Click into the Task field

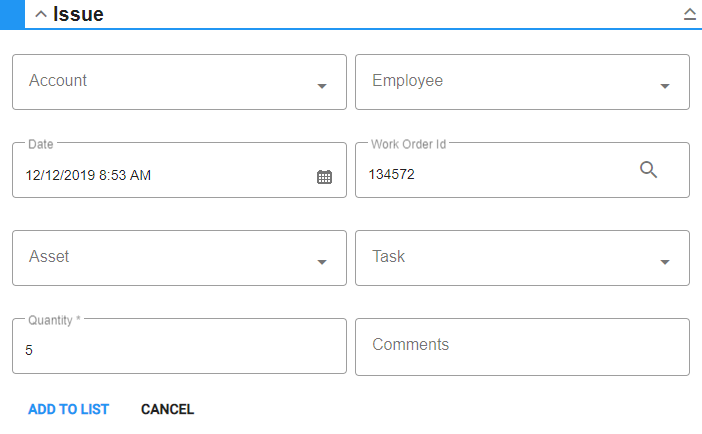pyautogui.click(x=522, y=258)
